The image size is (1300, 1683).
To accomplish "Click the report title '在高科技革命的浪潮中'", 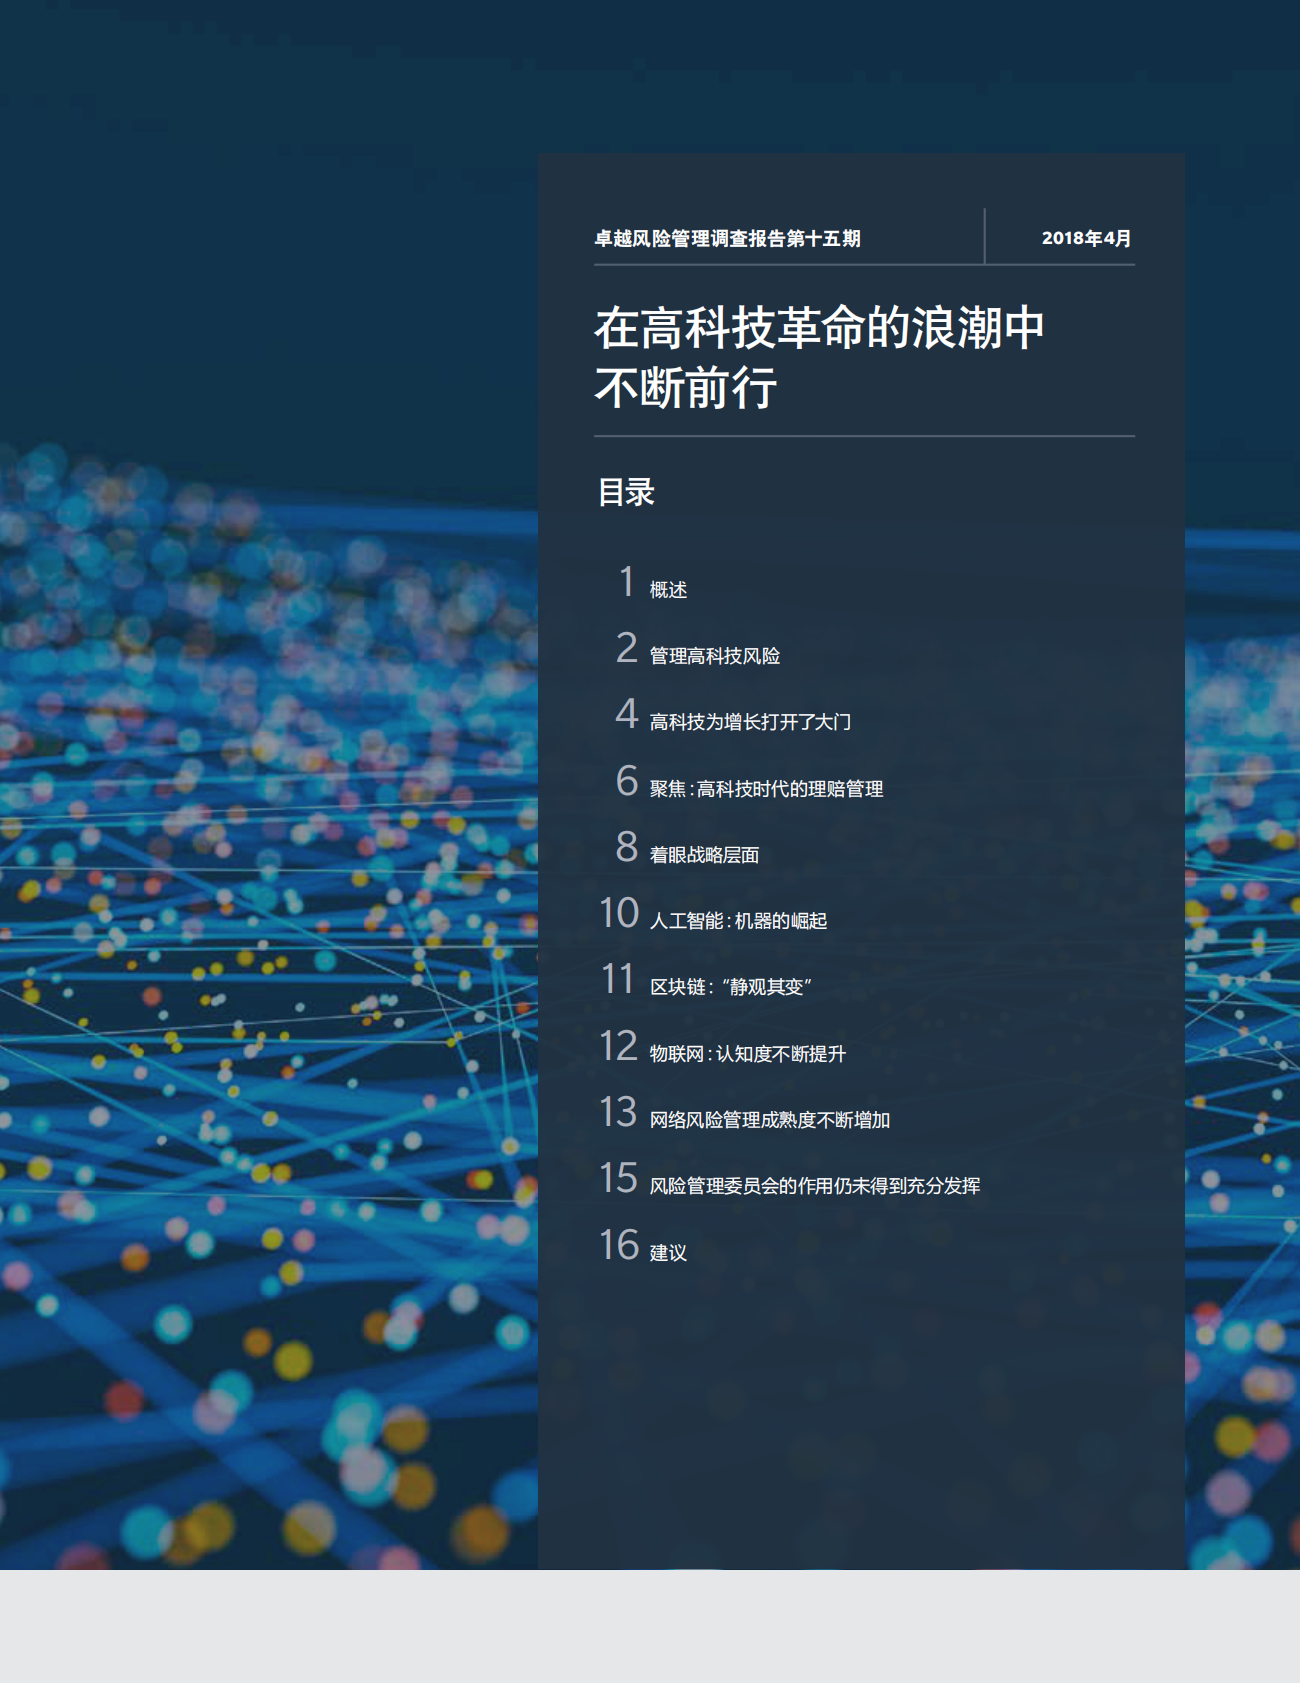I will click(x=819, y=328).
